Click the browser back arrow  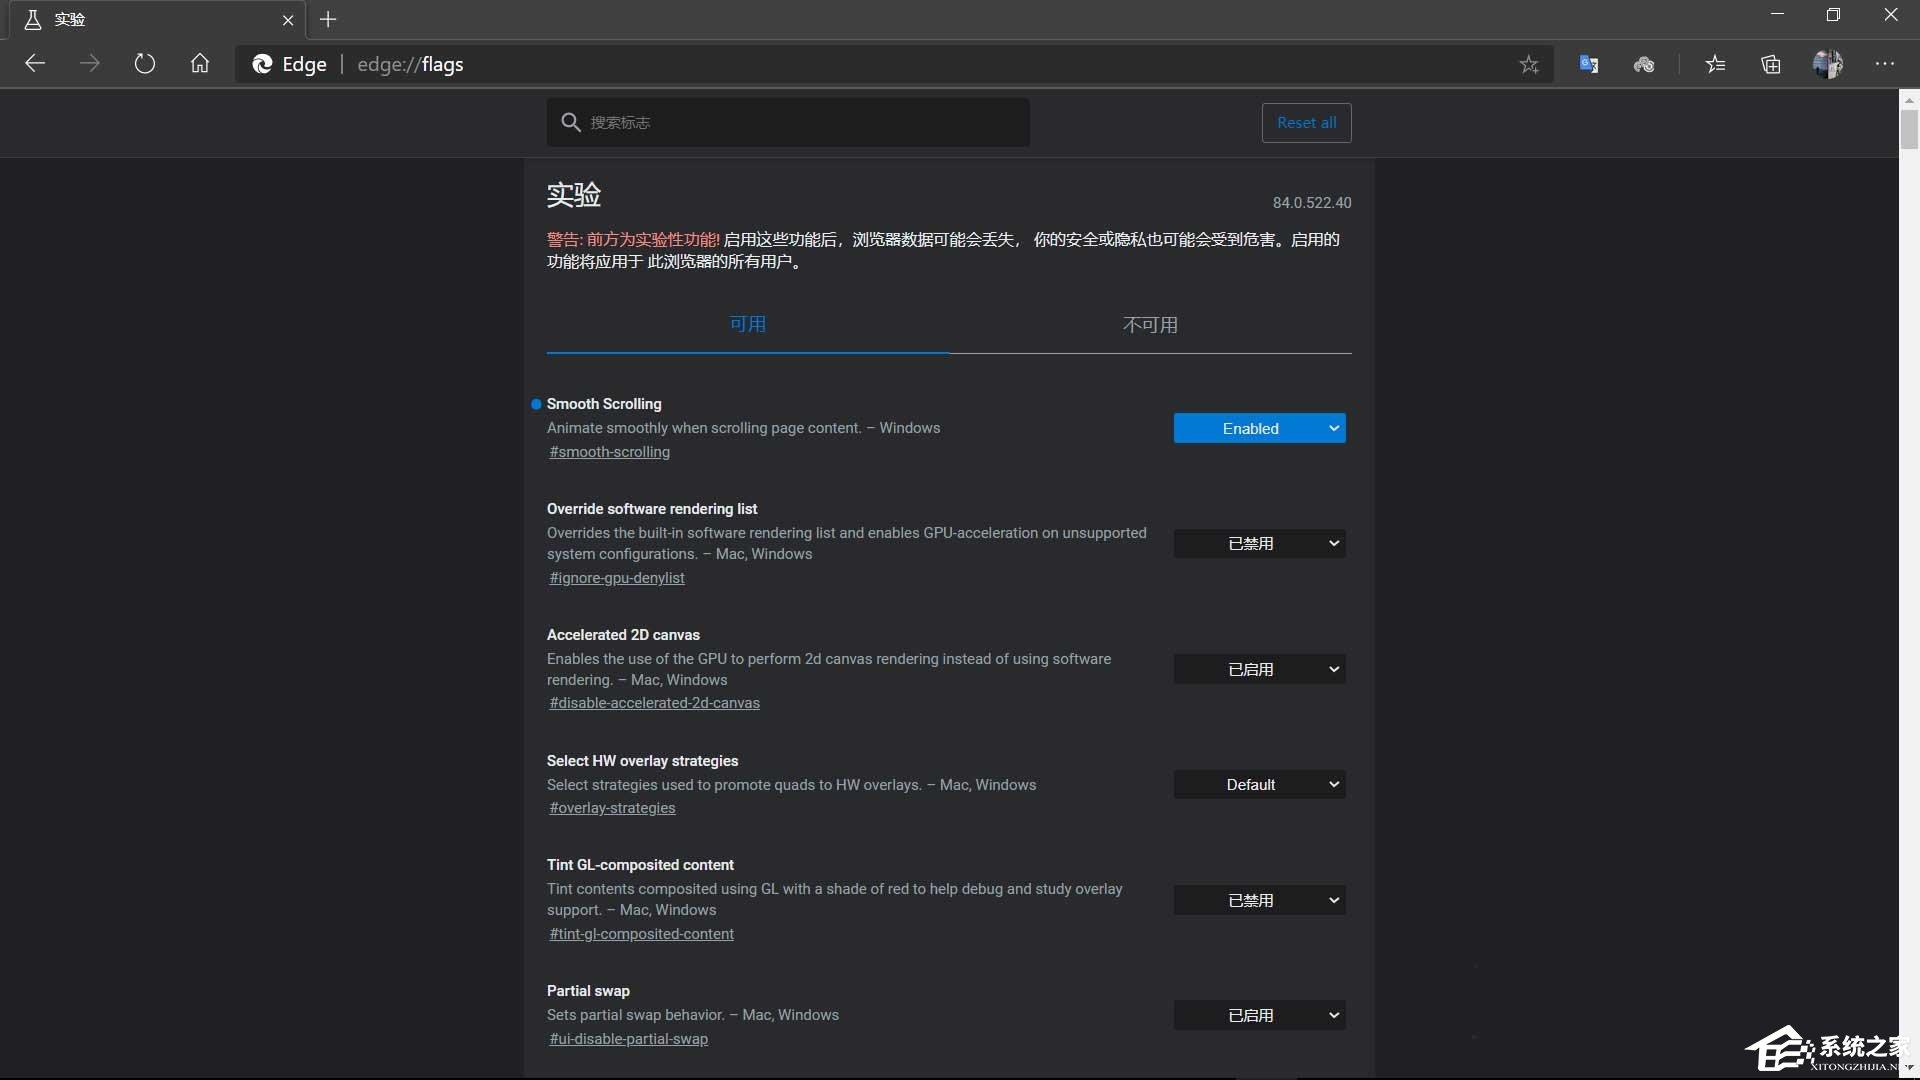coord(35,64)
